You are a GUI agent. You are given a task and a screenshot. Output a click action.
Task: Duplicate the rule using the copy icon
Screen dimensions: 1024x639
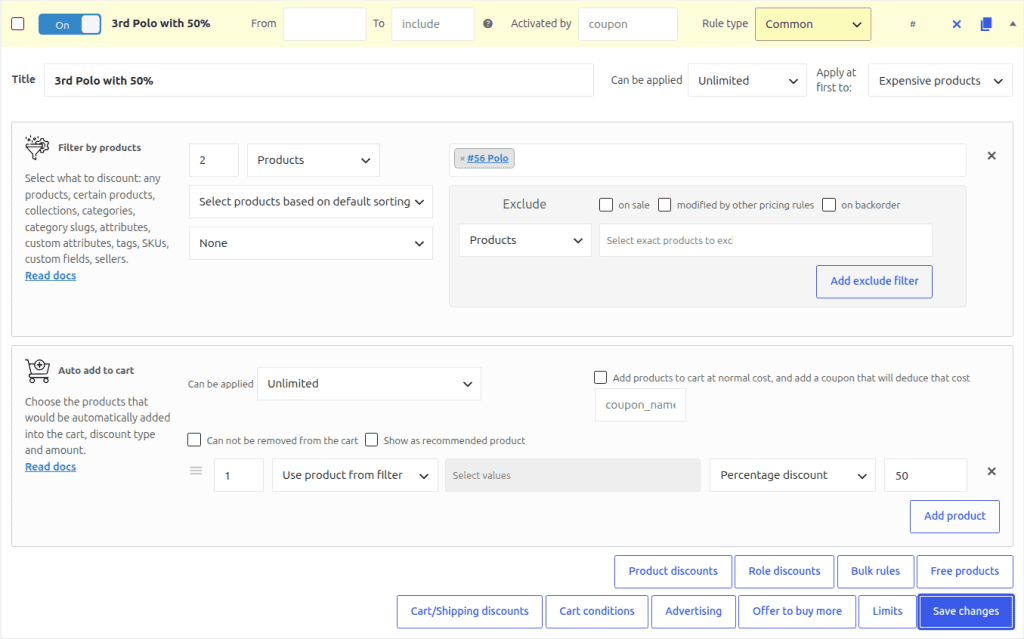coord(986,24)
